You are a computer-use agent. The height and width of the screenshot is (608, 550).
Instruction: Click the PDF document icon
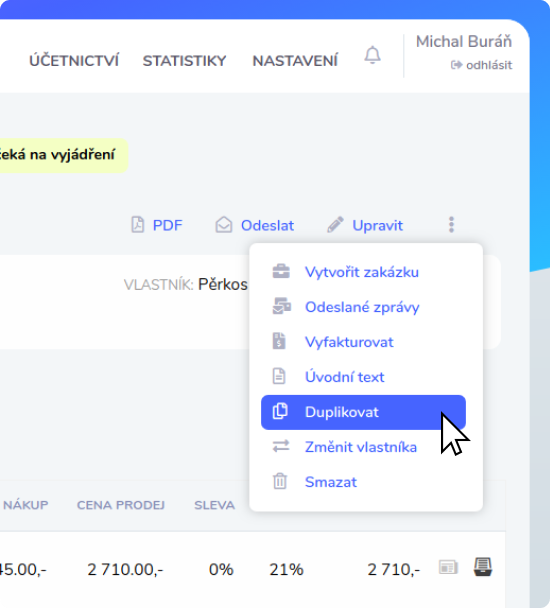coord(137,225)
